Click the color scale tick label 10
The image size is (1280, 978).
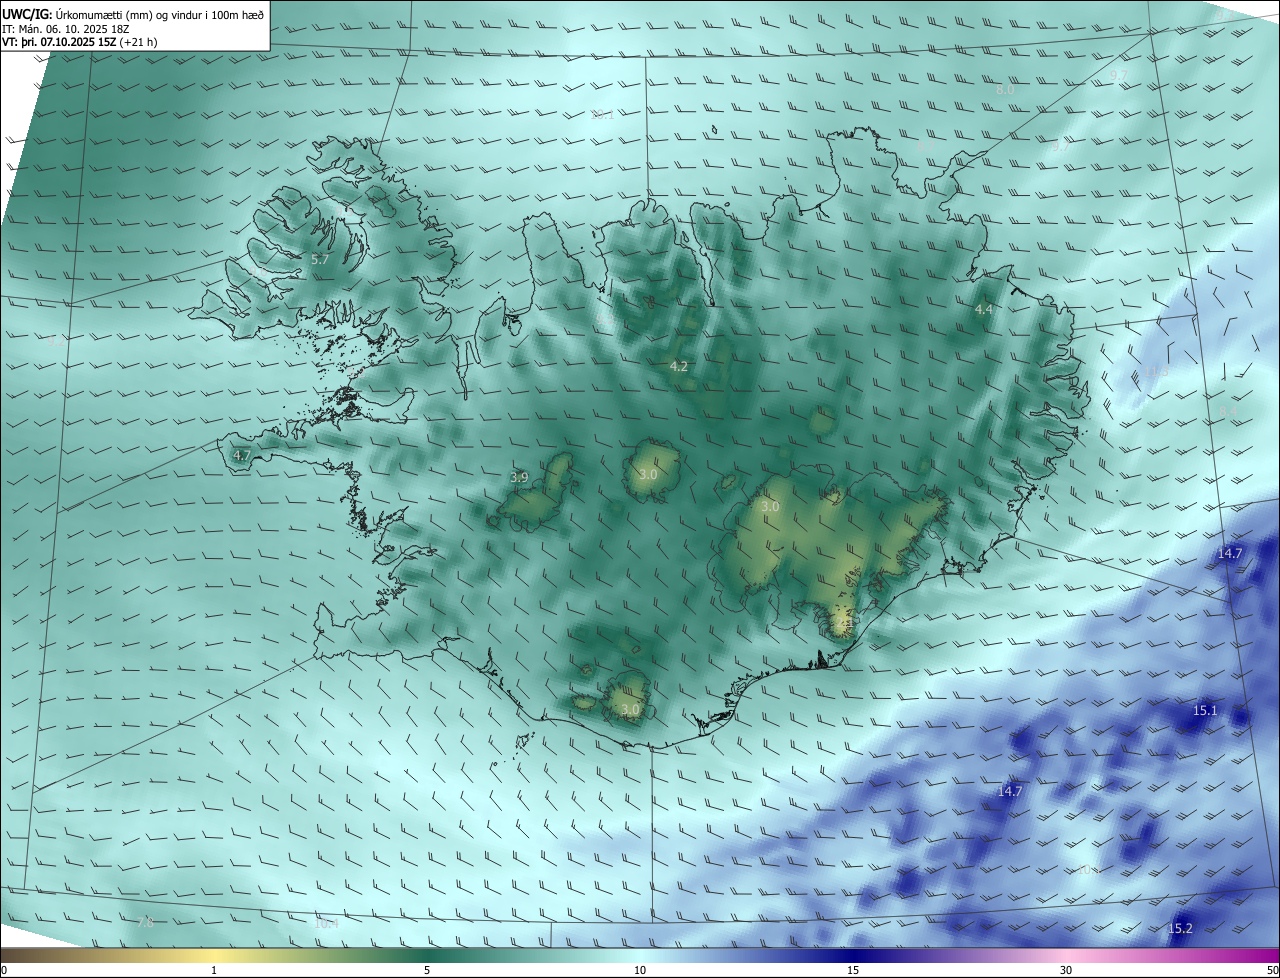[640, 970]
